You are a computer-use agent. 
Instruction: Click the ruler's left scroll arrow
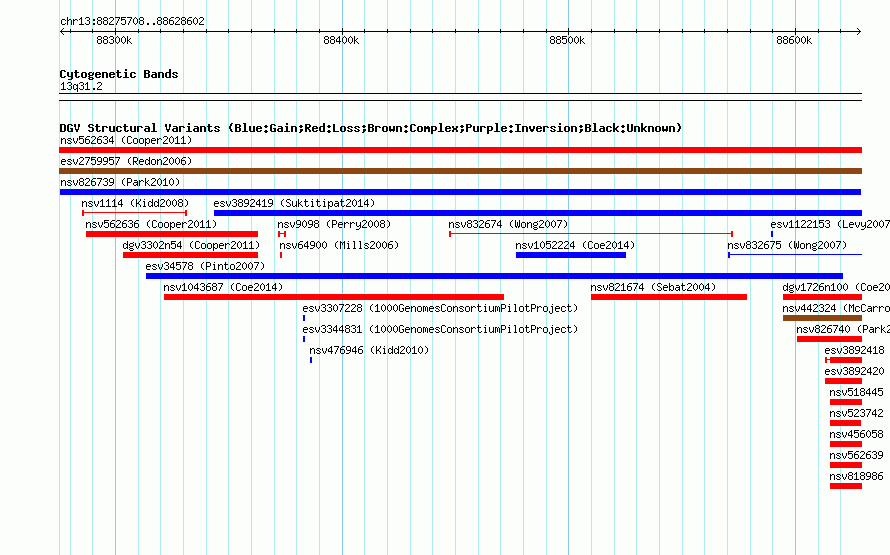(x=62, y=31)
